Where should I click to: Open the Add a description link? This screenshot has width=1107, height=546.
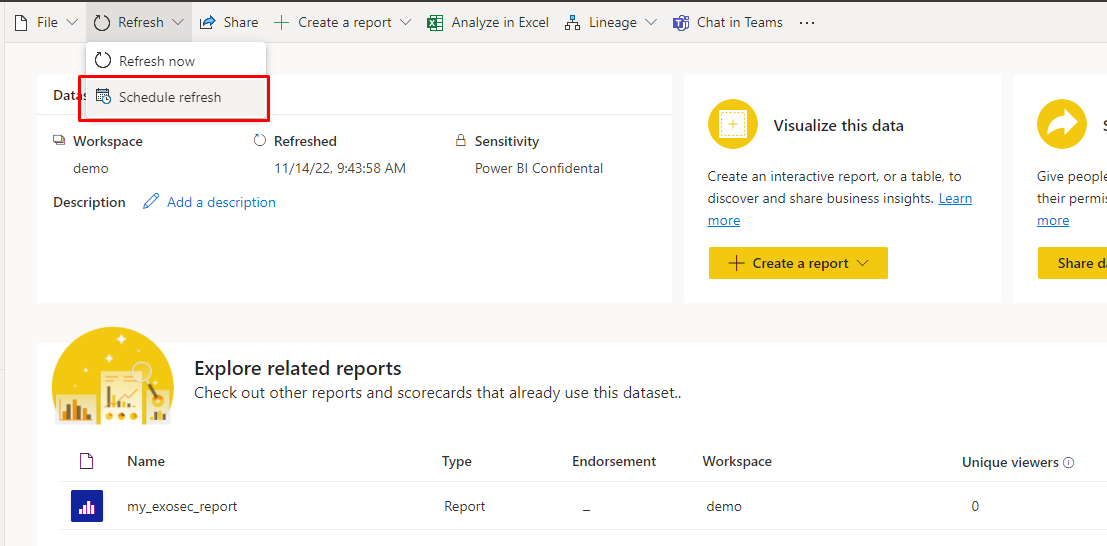pos(221,202)
